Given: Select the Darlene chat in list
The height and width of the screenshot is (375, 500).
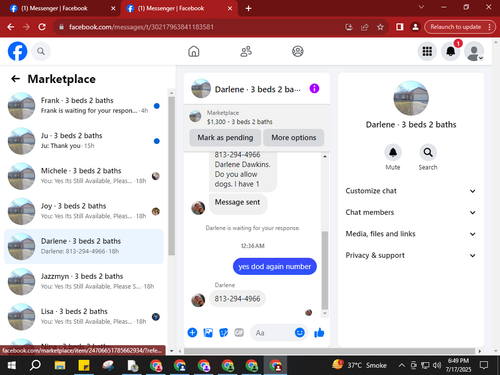Looking at the screenshot, I should (x=84, y=246).
